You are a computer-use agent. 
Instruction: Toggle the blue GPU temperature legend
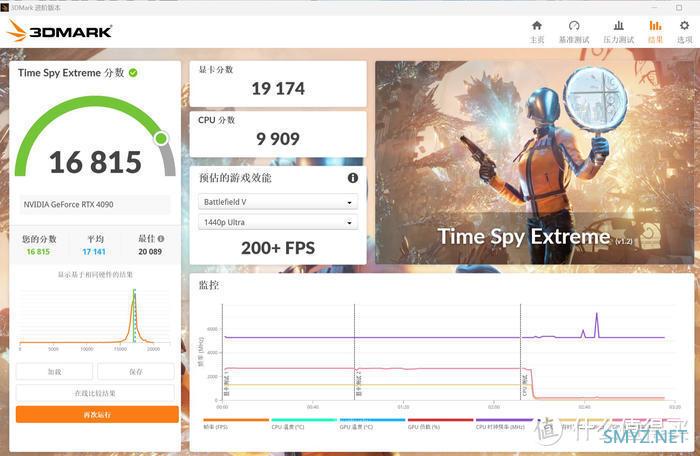[x=372, y=424]
